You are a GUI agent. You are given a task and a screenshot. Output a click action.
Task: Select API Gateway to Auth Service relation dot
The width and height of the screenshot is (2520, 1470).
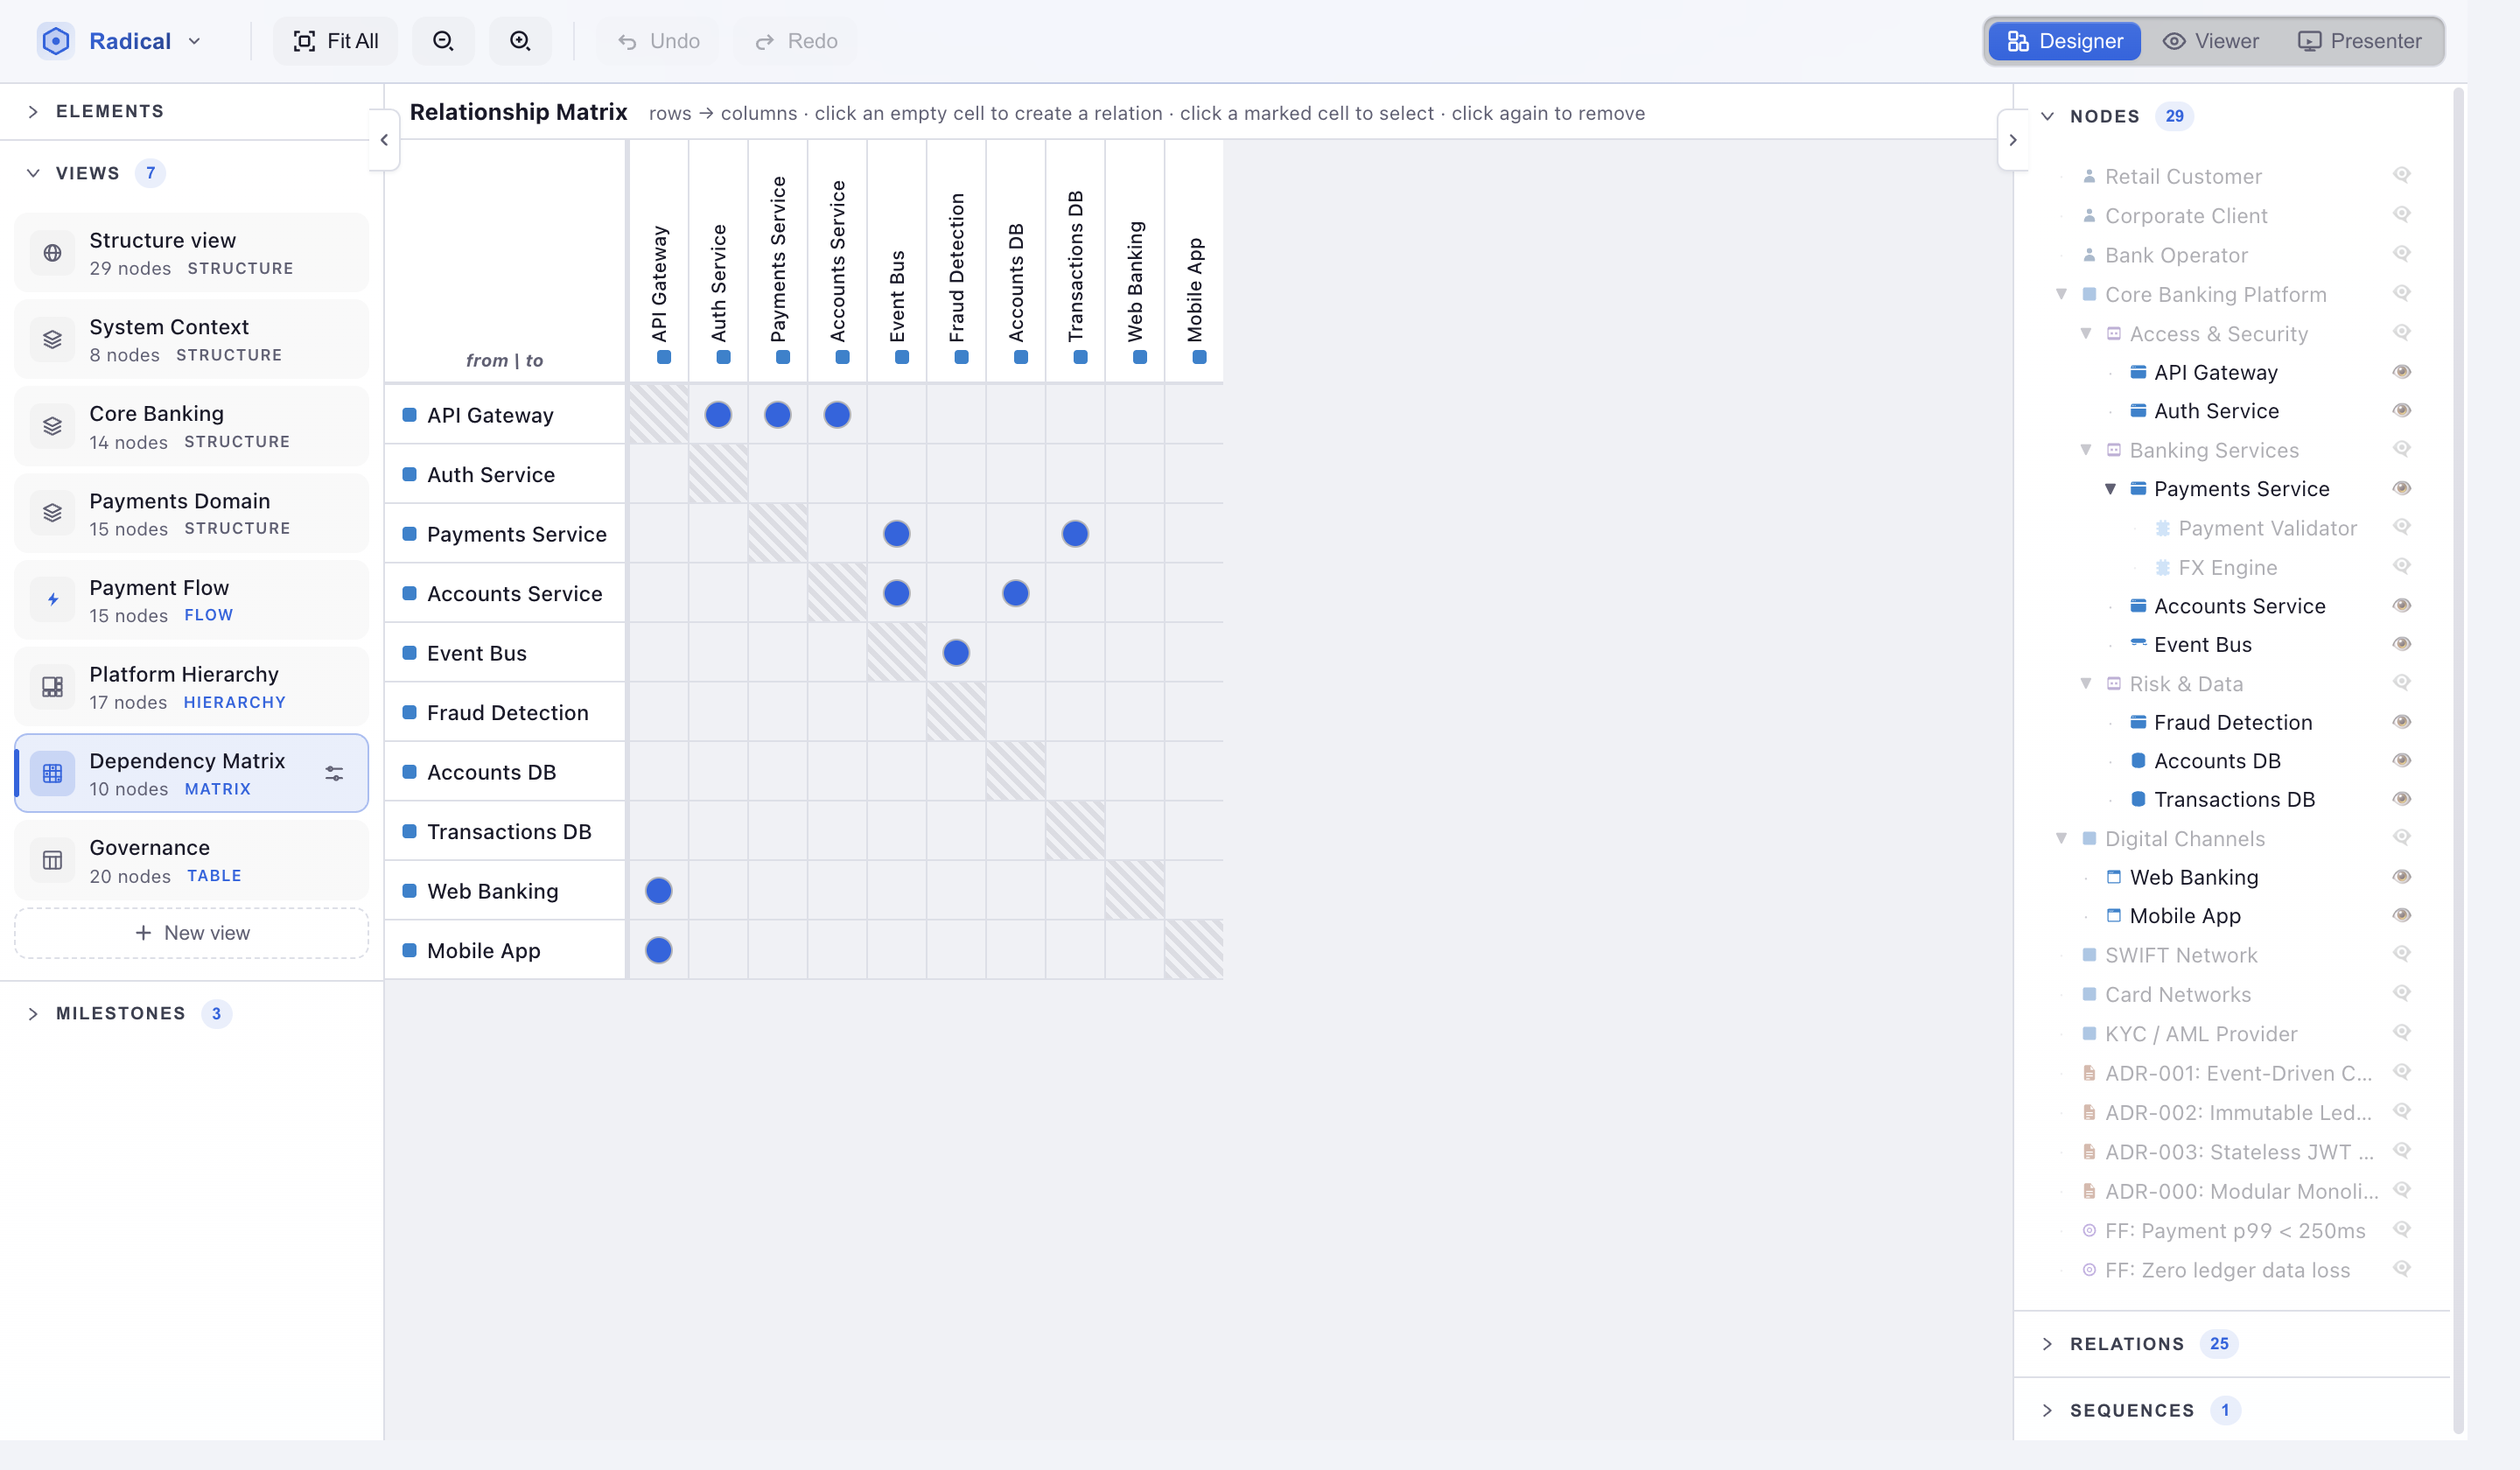point(718,415)
